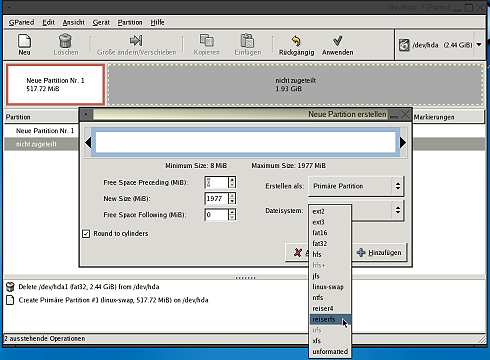Image resolution: width=490 pixels, height=360 pixels.
Task: Click the Kopieren copy icon
Action: pos(207,40)
